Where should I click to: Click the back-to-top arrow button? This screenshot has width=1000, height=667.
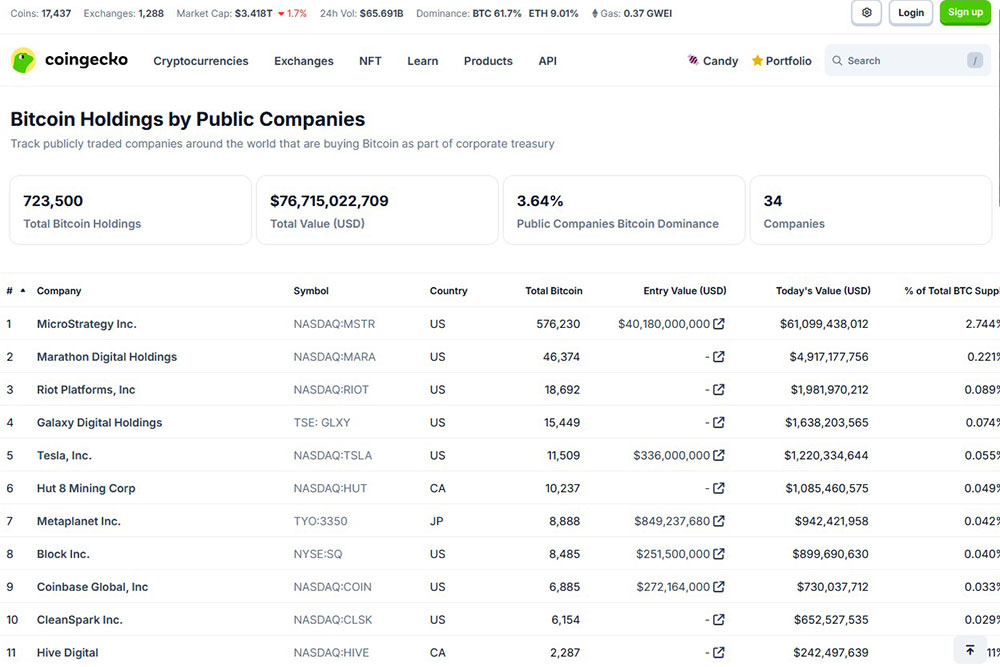click(970, 650)
